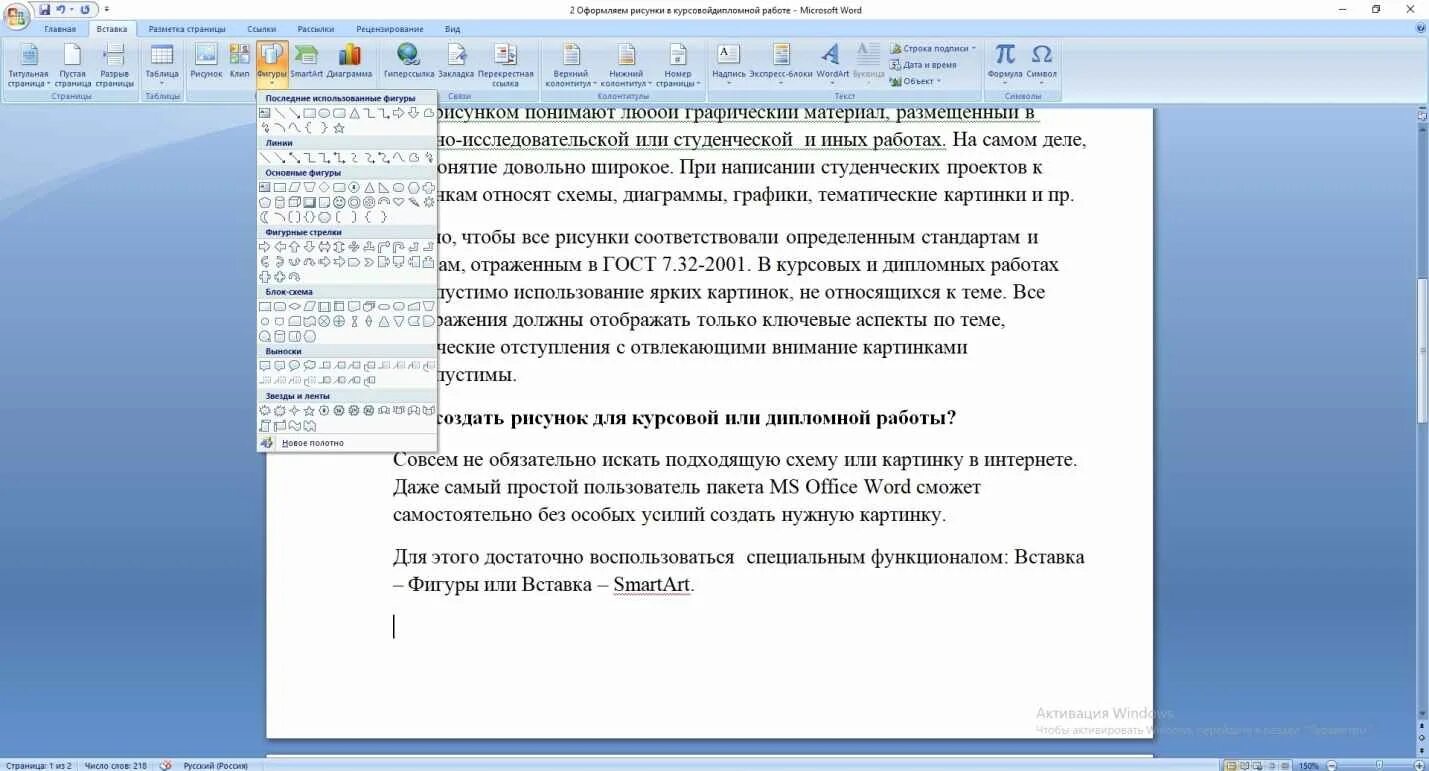This screenshot has height=771, width=1429.
Task: Open Microsoft Office Word Help
Action: 1420,29
